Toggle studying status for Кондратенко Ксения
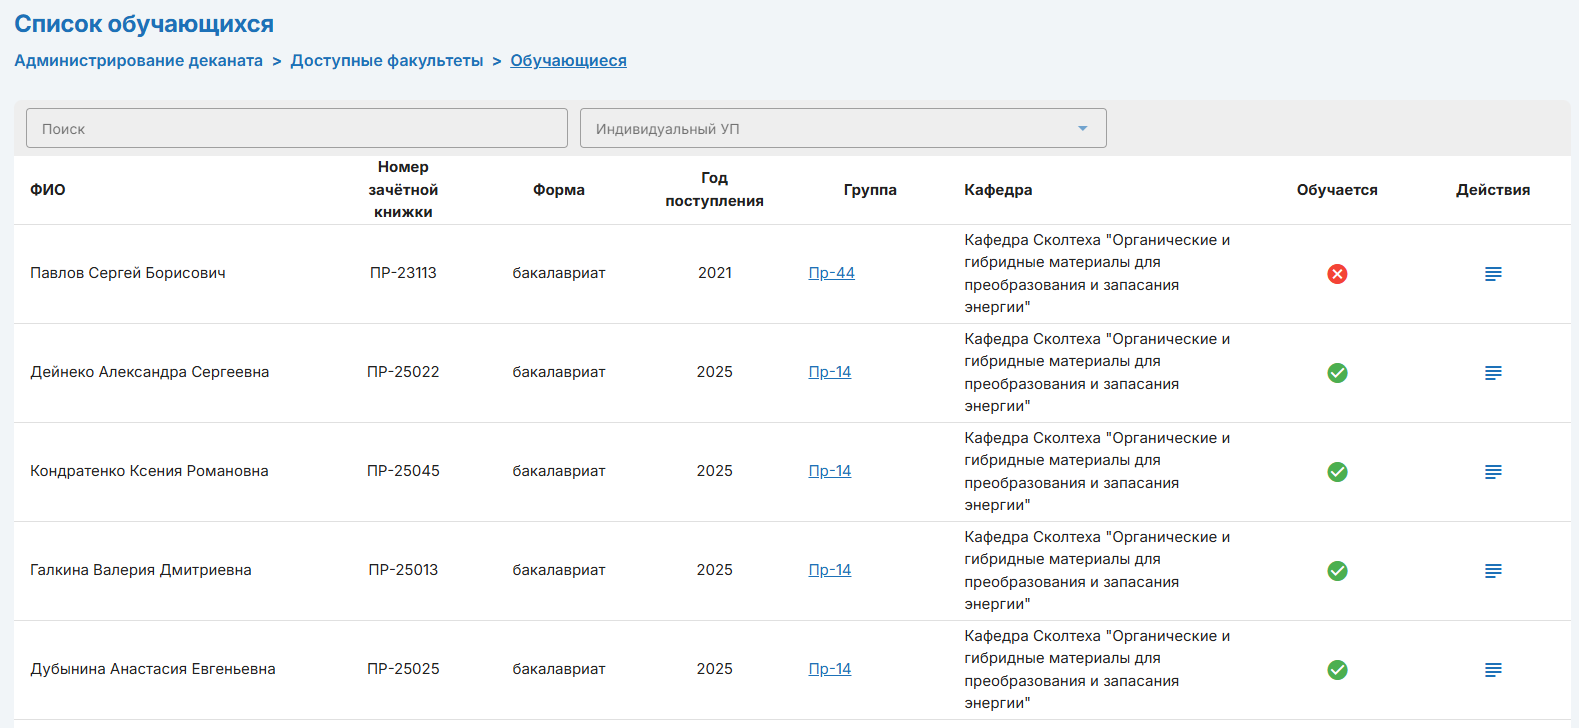 click(x=1337, y=472)
